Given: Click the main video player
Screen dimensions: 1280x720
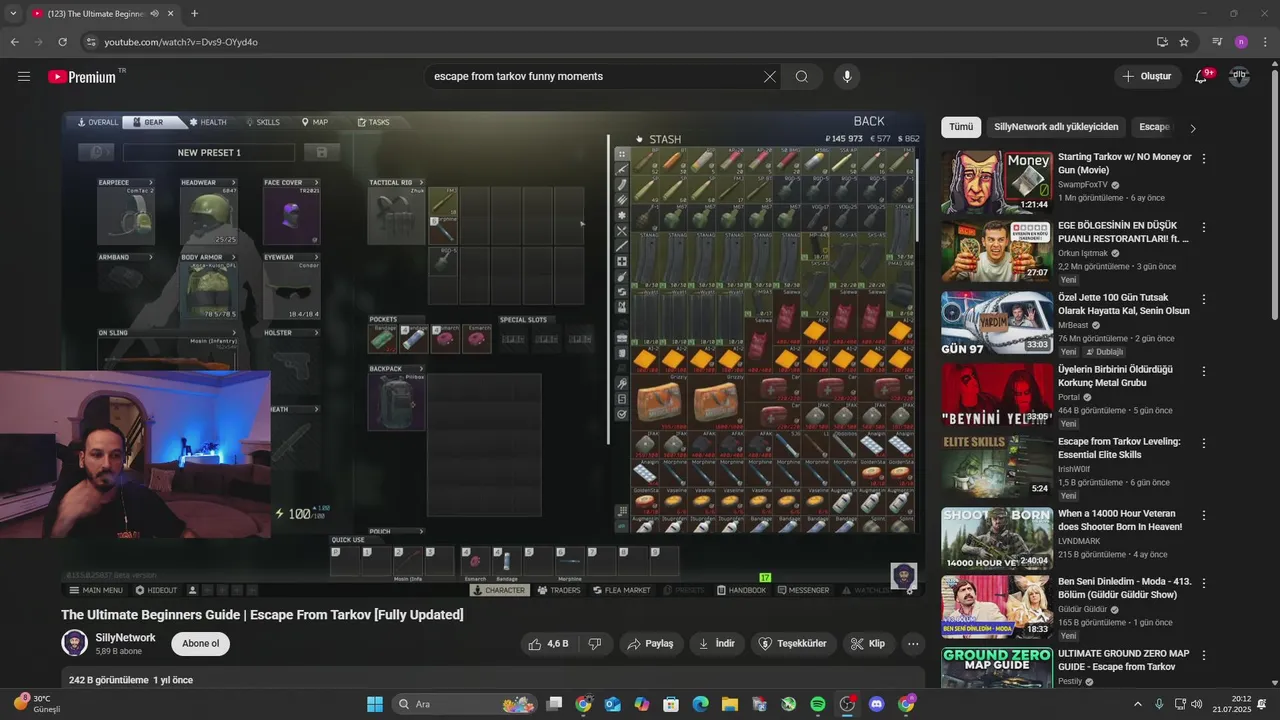Looking at the screenshot, I should tap(492, 355).
